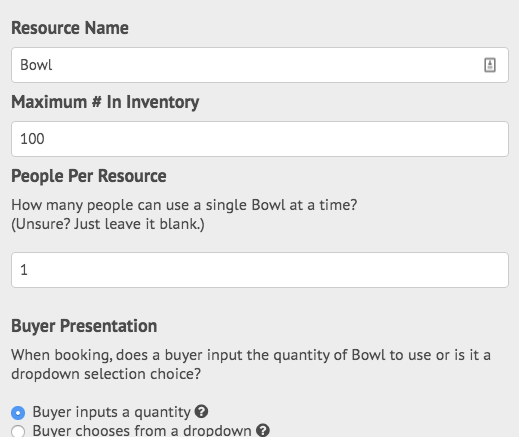Focus the Resource Name input containing Bowl
Image resolution: width=519 pixels, height=437 pixels.
(x=260, y=65)
